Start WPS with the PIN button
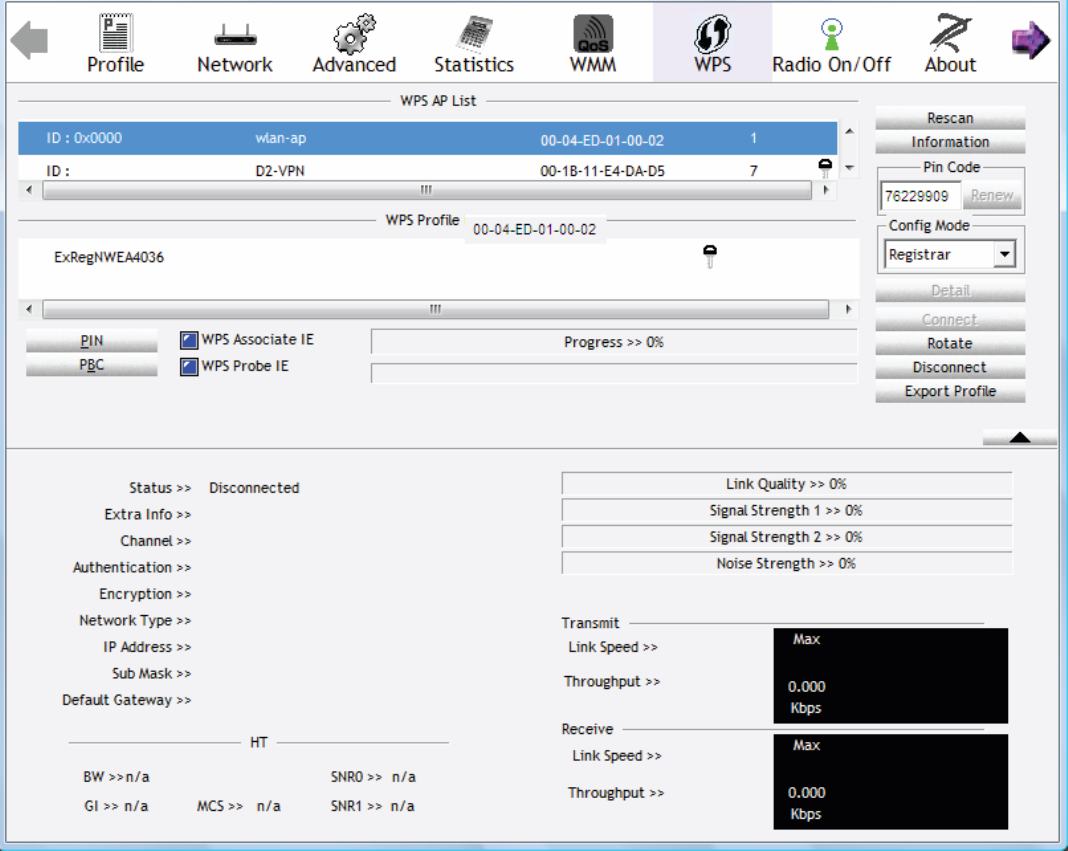Image resolution: width=1068 pixels, height=851 pixels. pos(92,341)
